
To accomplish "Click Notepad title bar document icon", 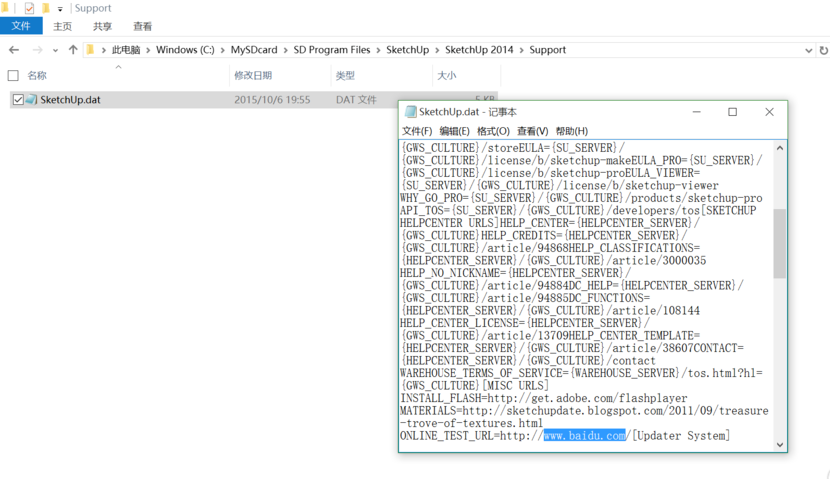I will click(410, 112).
